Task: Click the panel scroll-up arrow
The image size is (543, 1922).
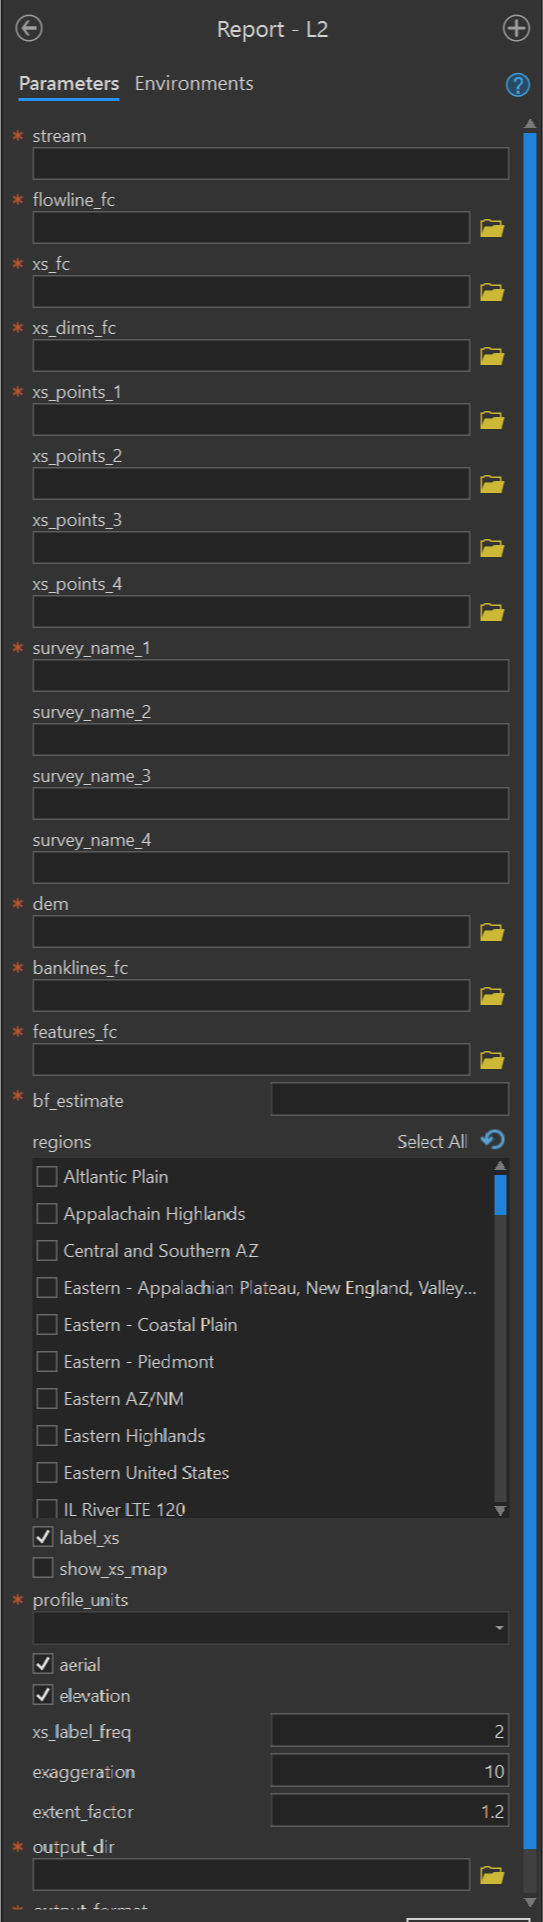Action: pos(530,124)
